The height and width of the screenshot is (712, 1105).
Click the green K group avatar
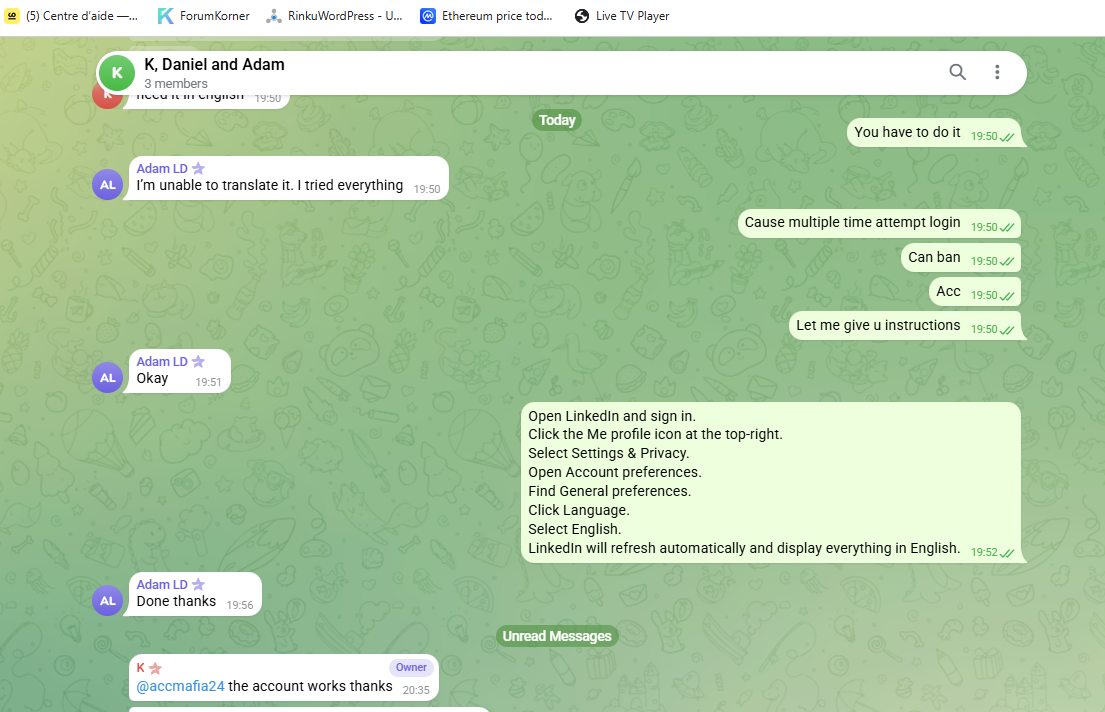[x=117, y=73]
